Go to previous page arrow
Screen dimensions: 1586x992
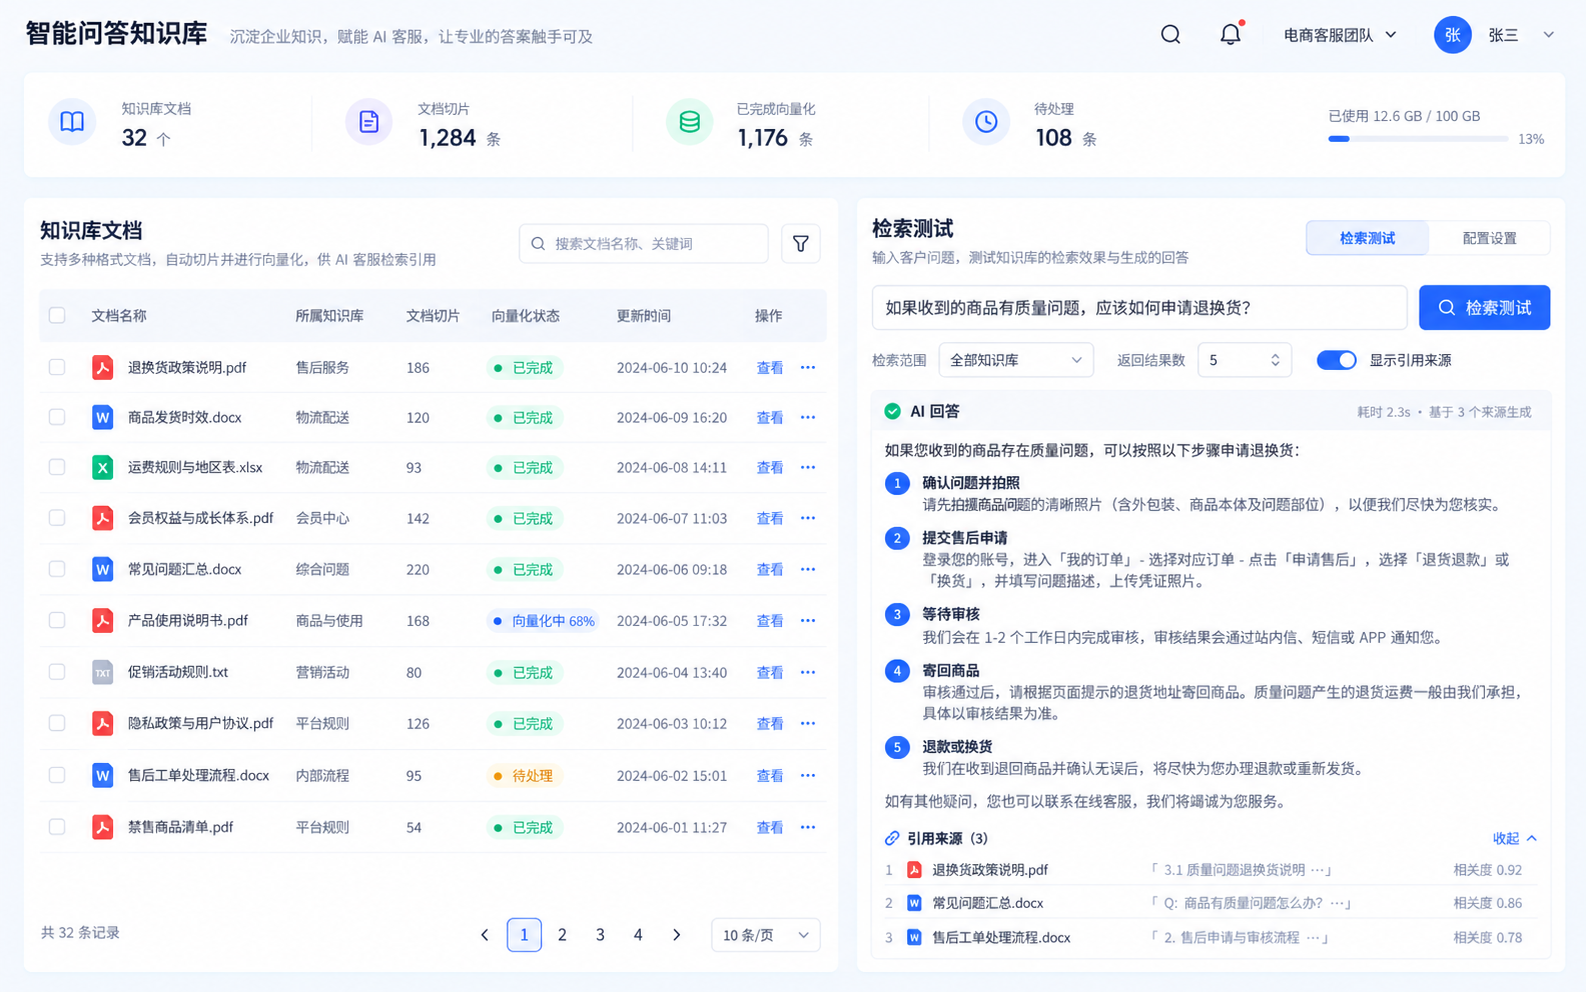click(485, 935)
